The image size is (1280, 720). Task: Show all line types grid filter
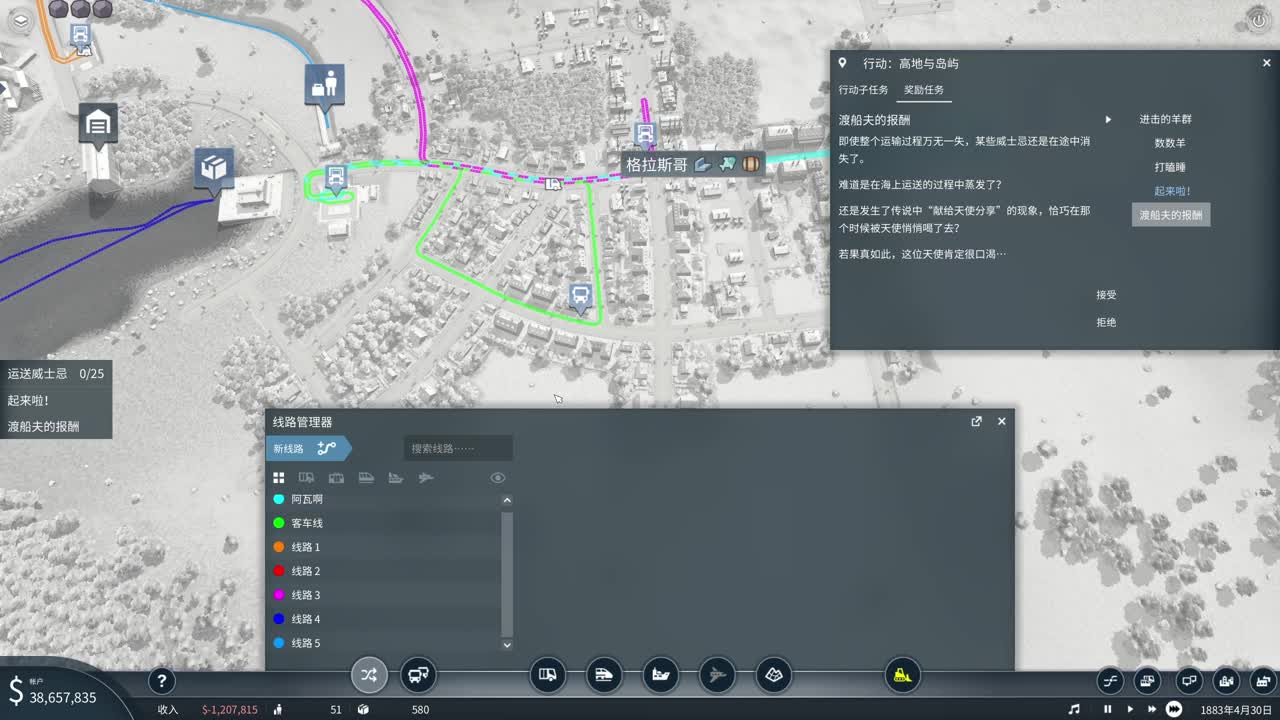(279, 478)
